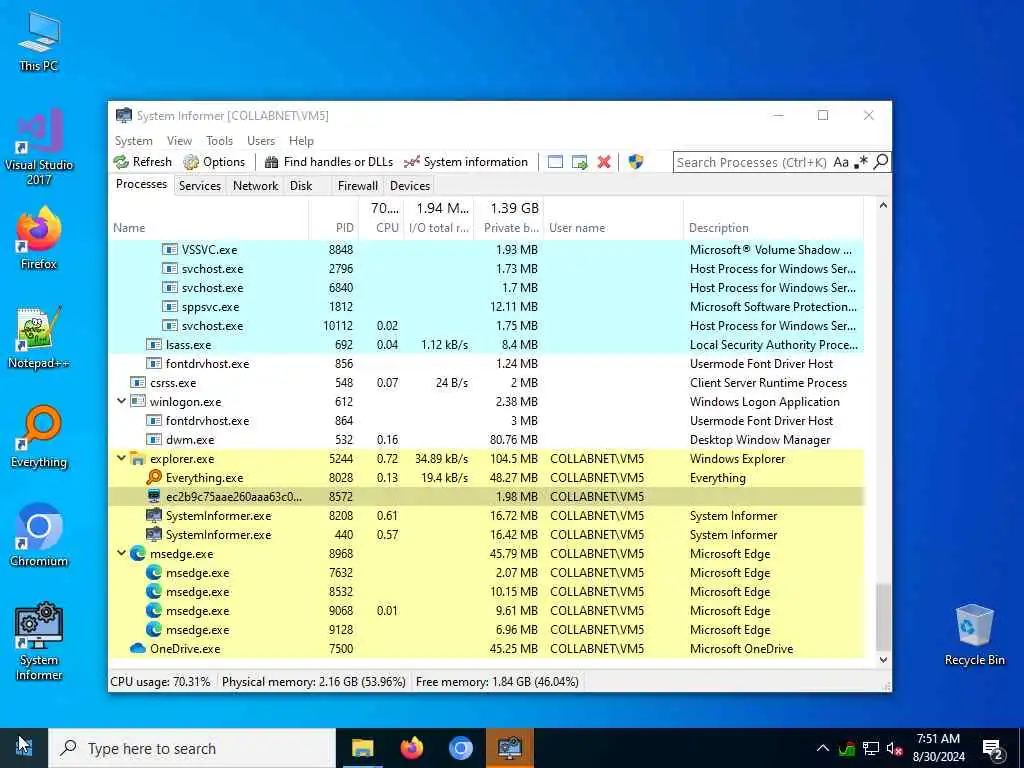The width and height of the screenshot is (1024, 768).
Task: Click the find window toolbar icon
Action: [x=555, y=162]
